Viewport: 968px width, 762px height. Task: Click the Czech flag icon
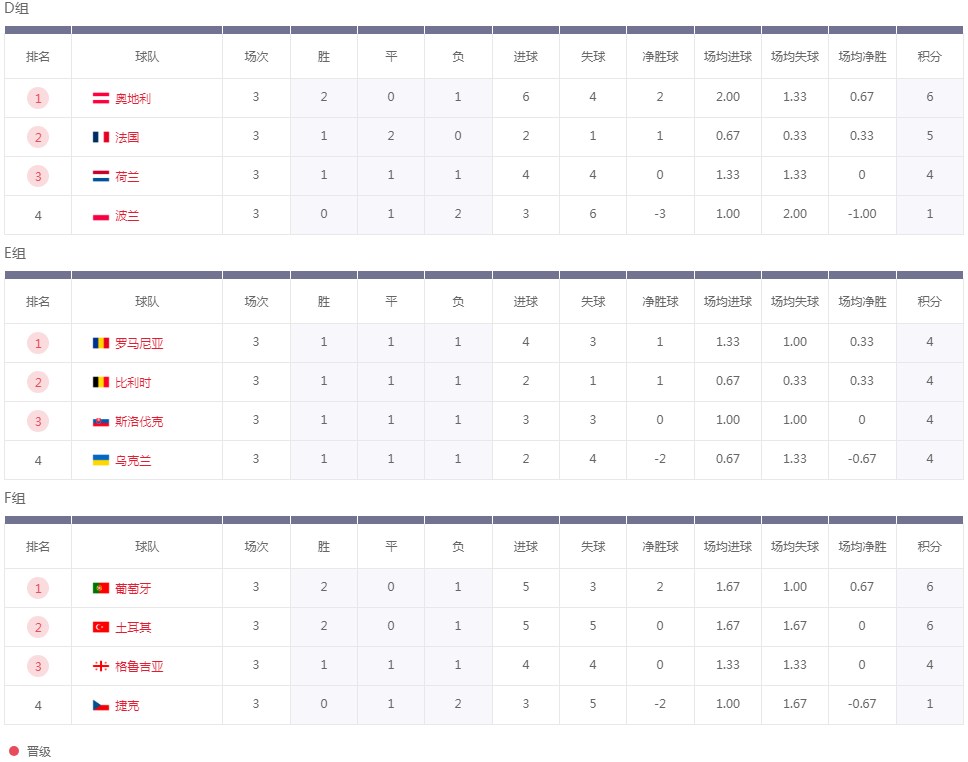point(101,705)
